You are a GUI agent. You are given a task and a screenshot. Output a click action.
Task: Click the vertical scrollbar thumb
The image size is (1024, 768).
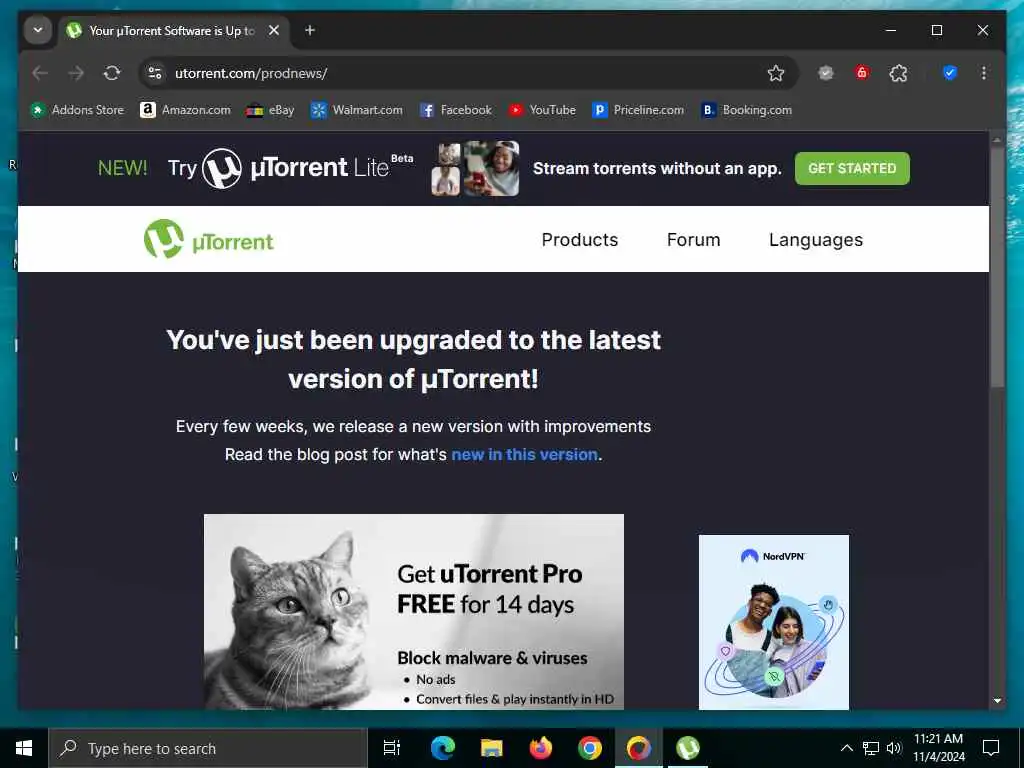(997, 268)
